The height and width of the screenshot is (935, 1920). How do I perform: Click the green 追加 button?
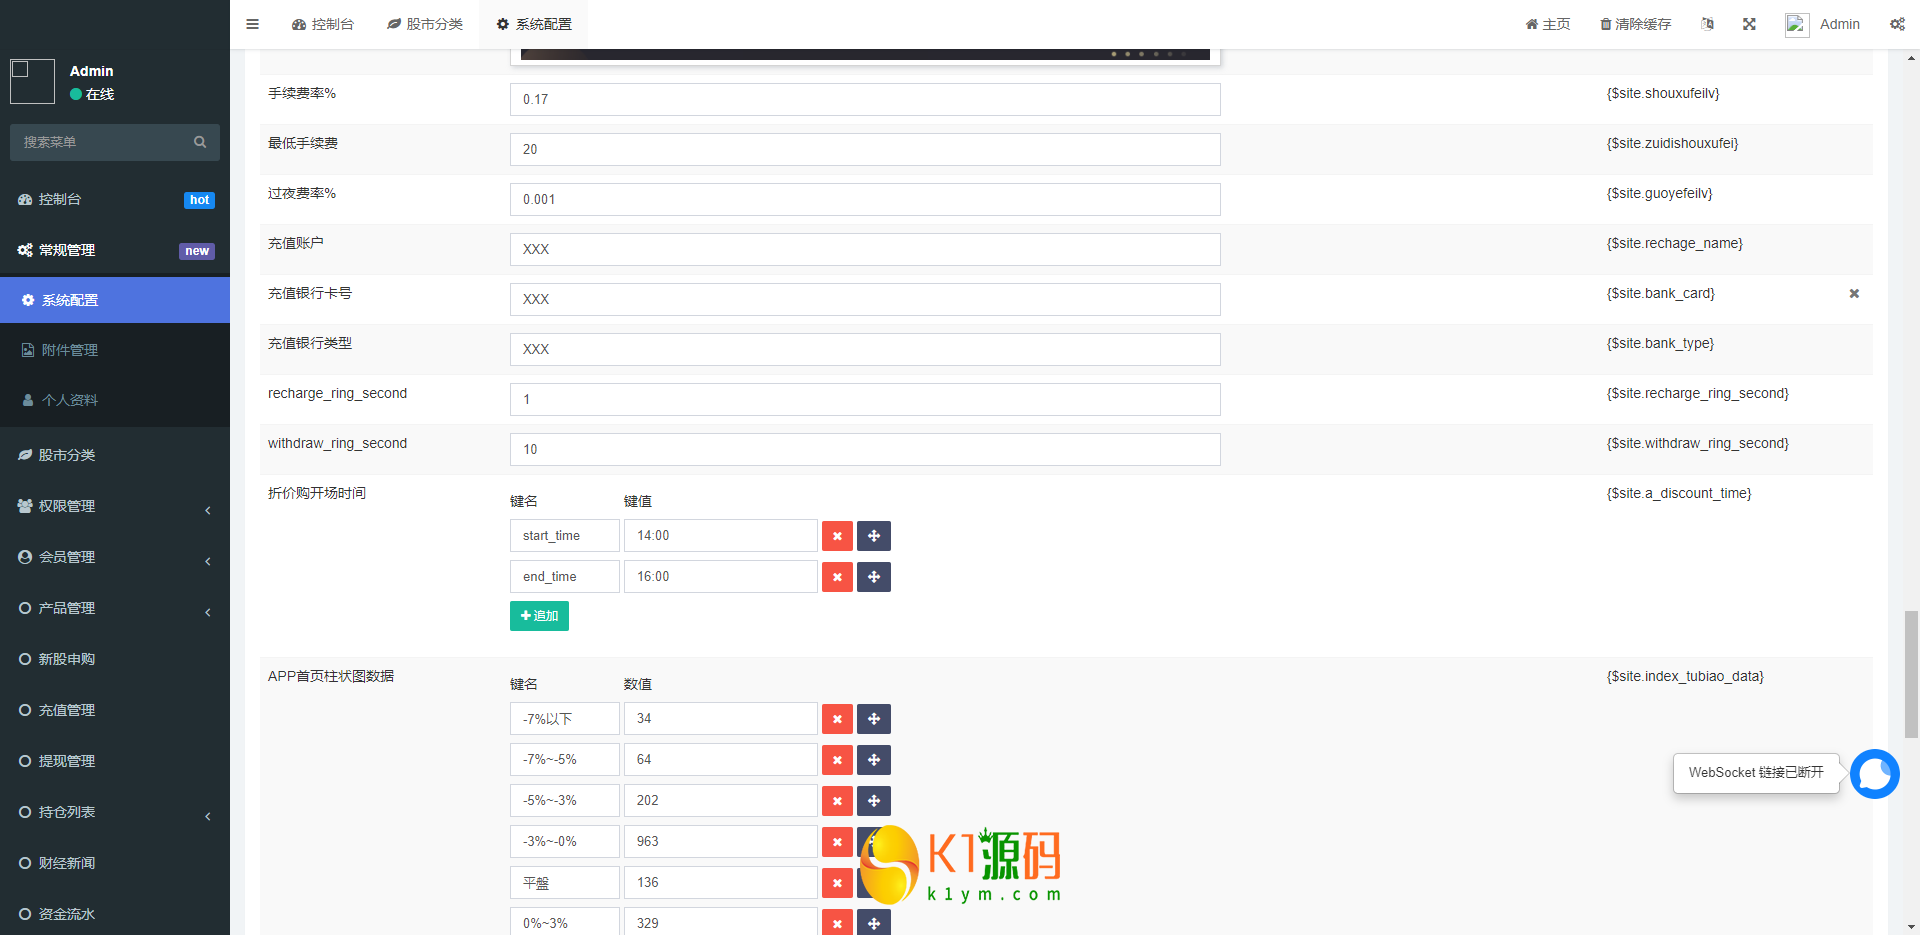(539, 616)
